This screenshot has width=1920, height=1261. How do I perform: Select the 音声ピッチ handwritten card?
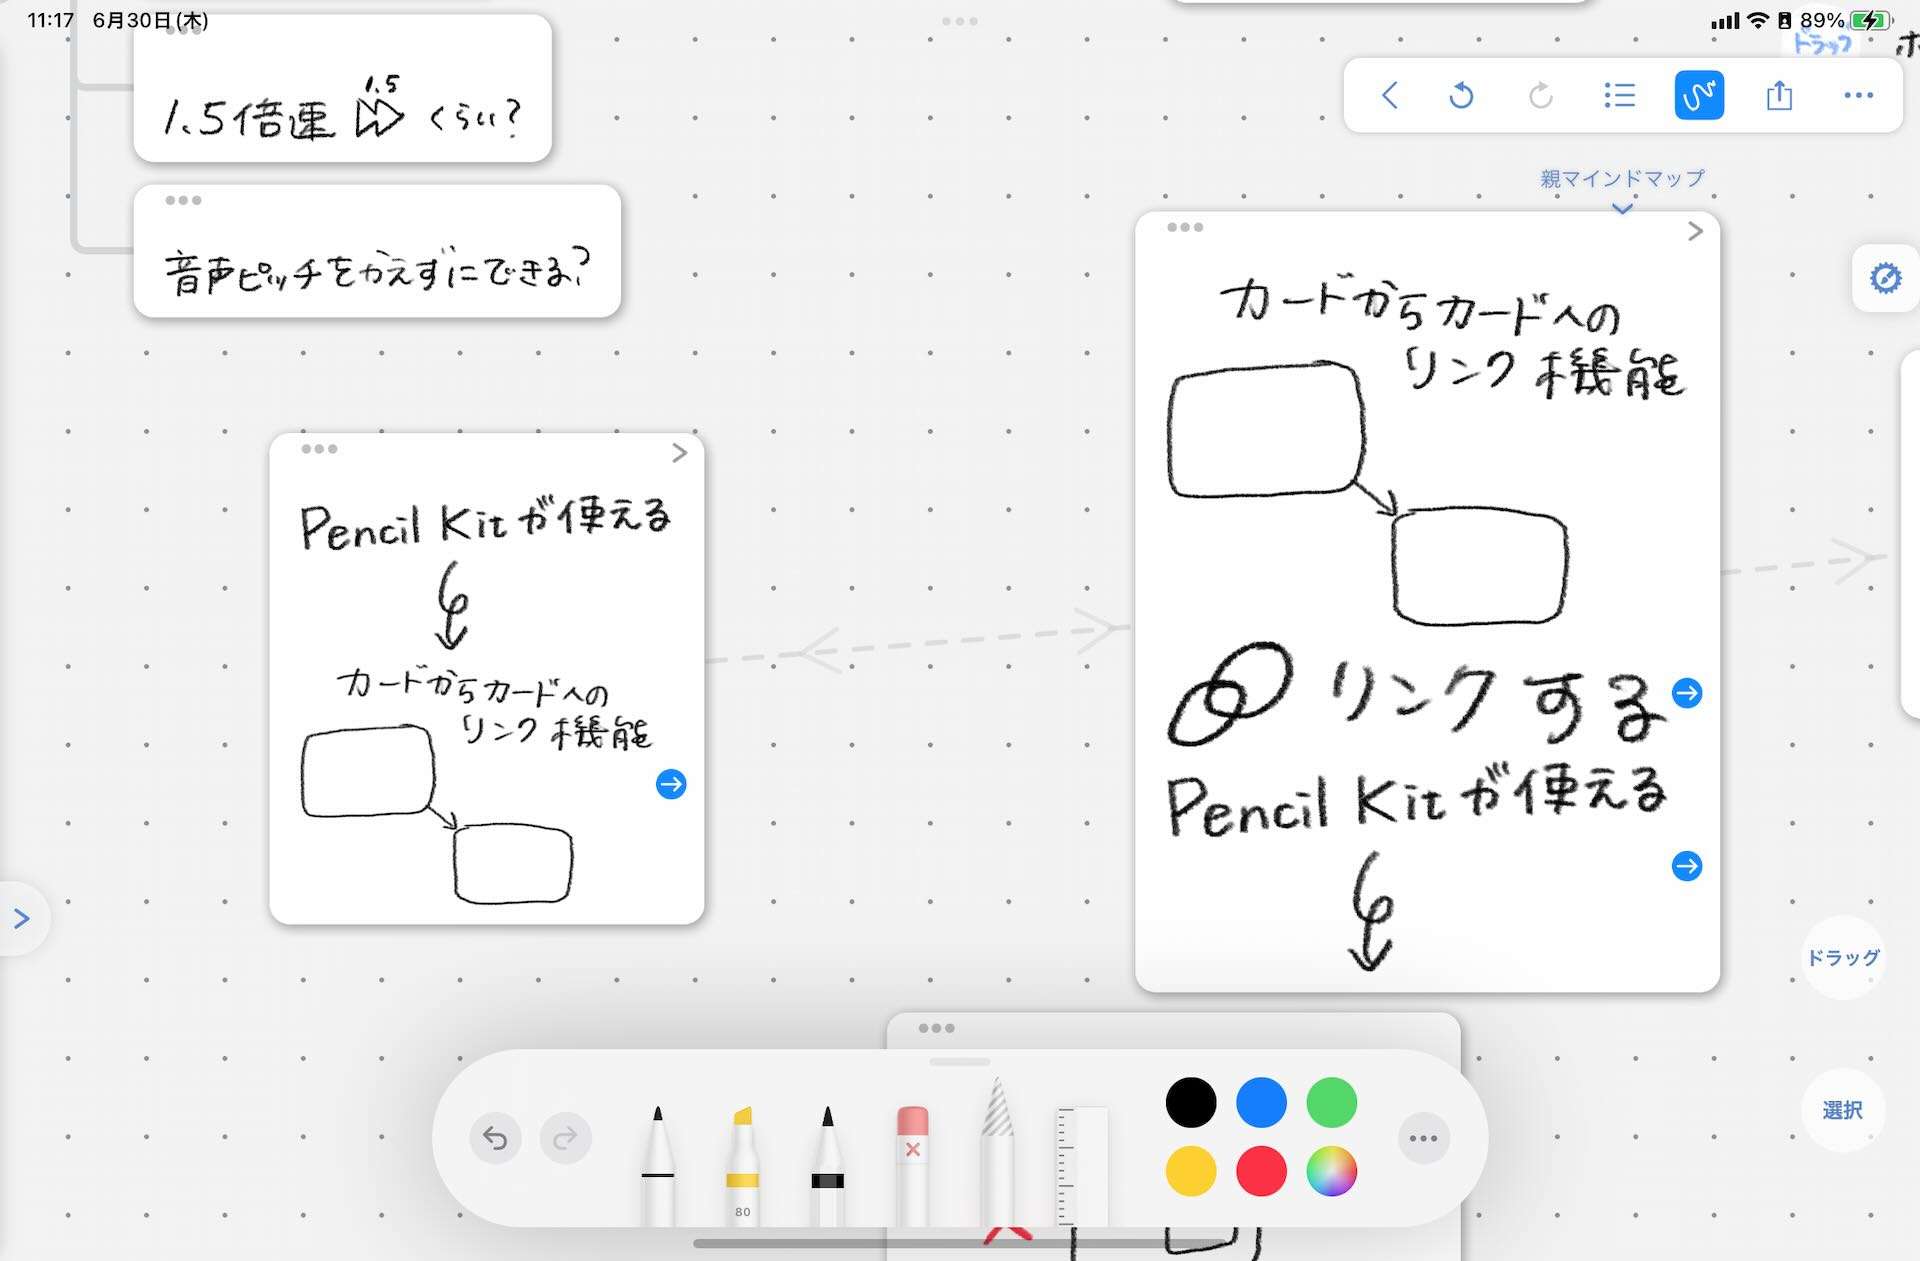coord(377,251)
